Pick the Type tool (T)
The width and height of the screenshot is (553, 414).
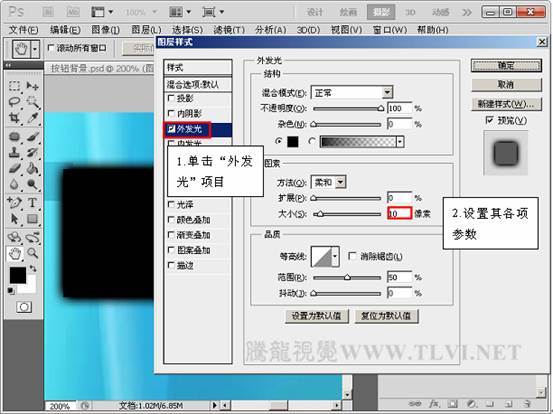[32, 203]
